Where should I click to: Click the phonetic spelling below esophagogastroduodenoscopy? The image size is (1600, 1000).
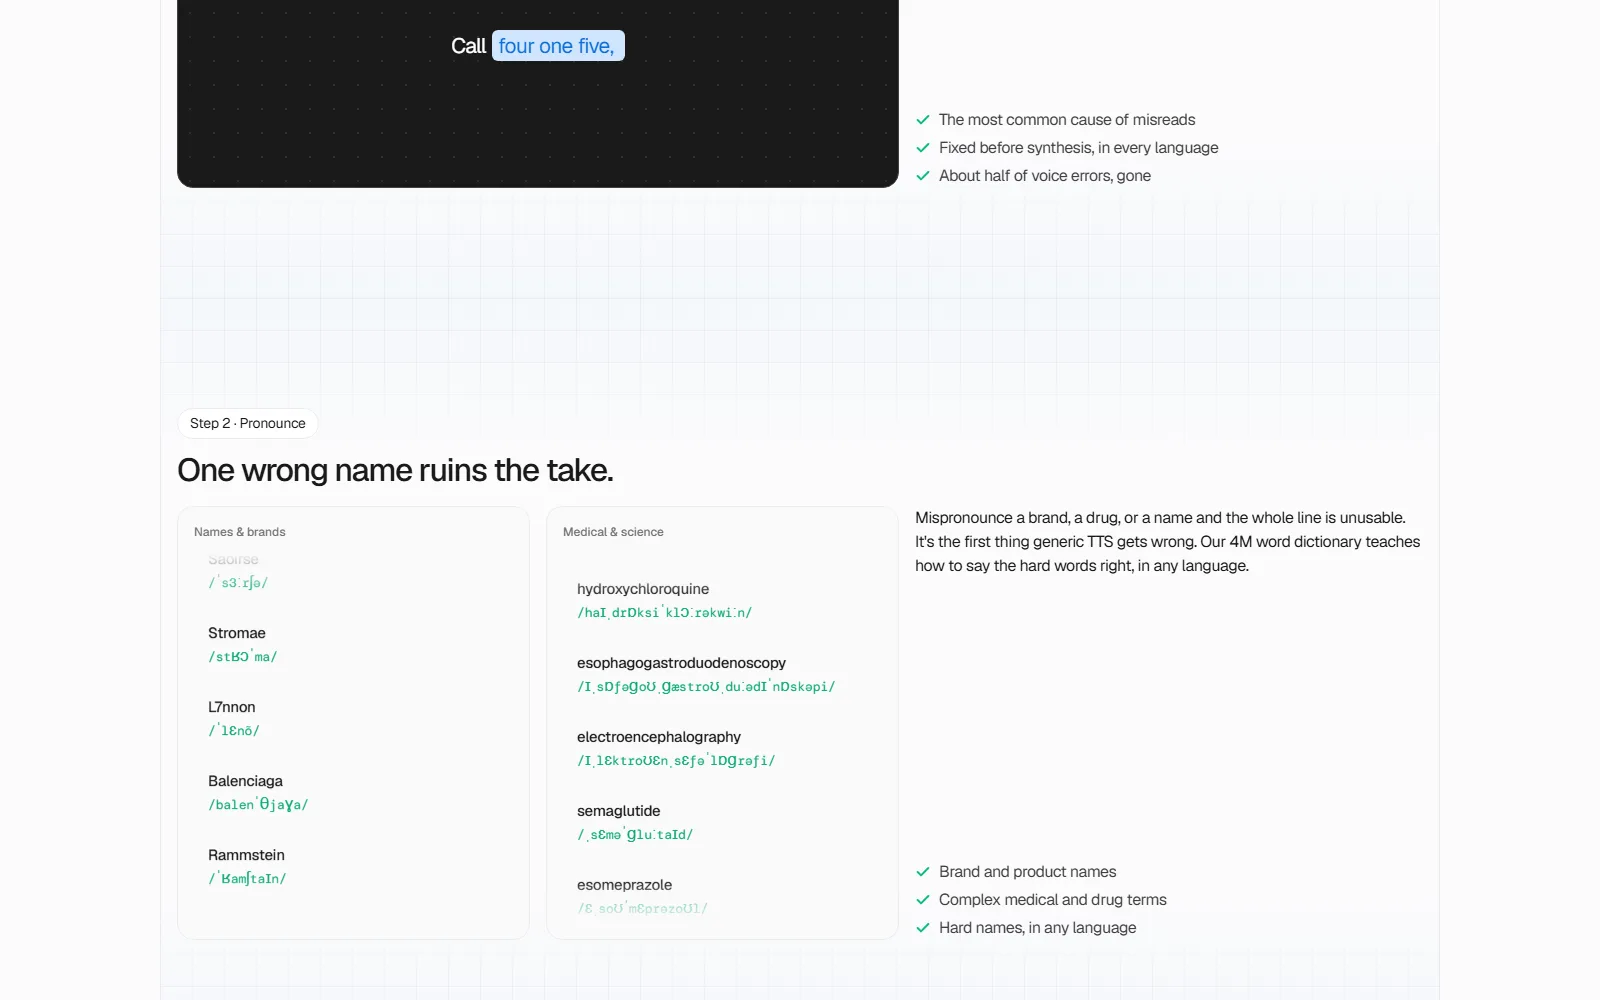point(706,687)
